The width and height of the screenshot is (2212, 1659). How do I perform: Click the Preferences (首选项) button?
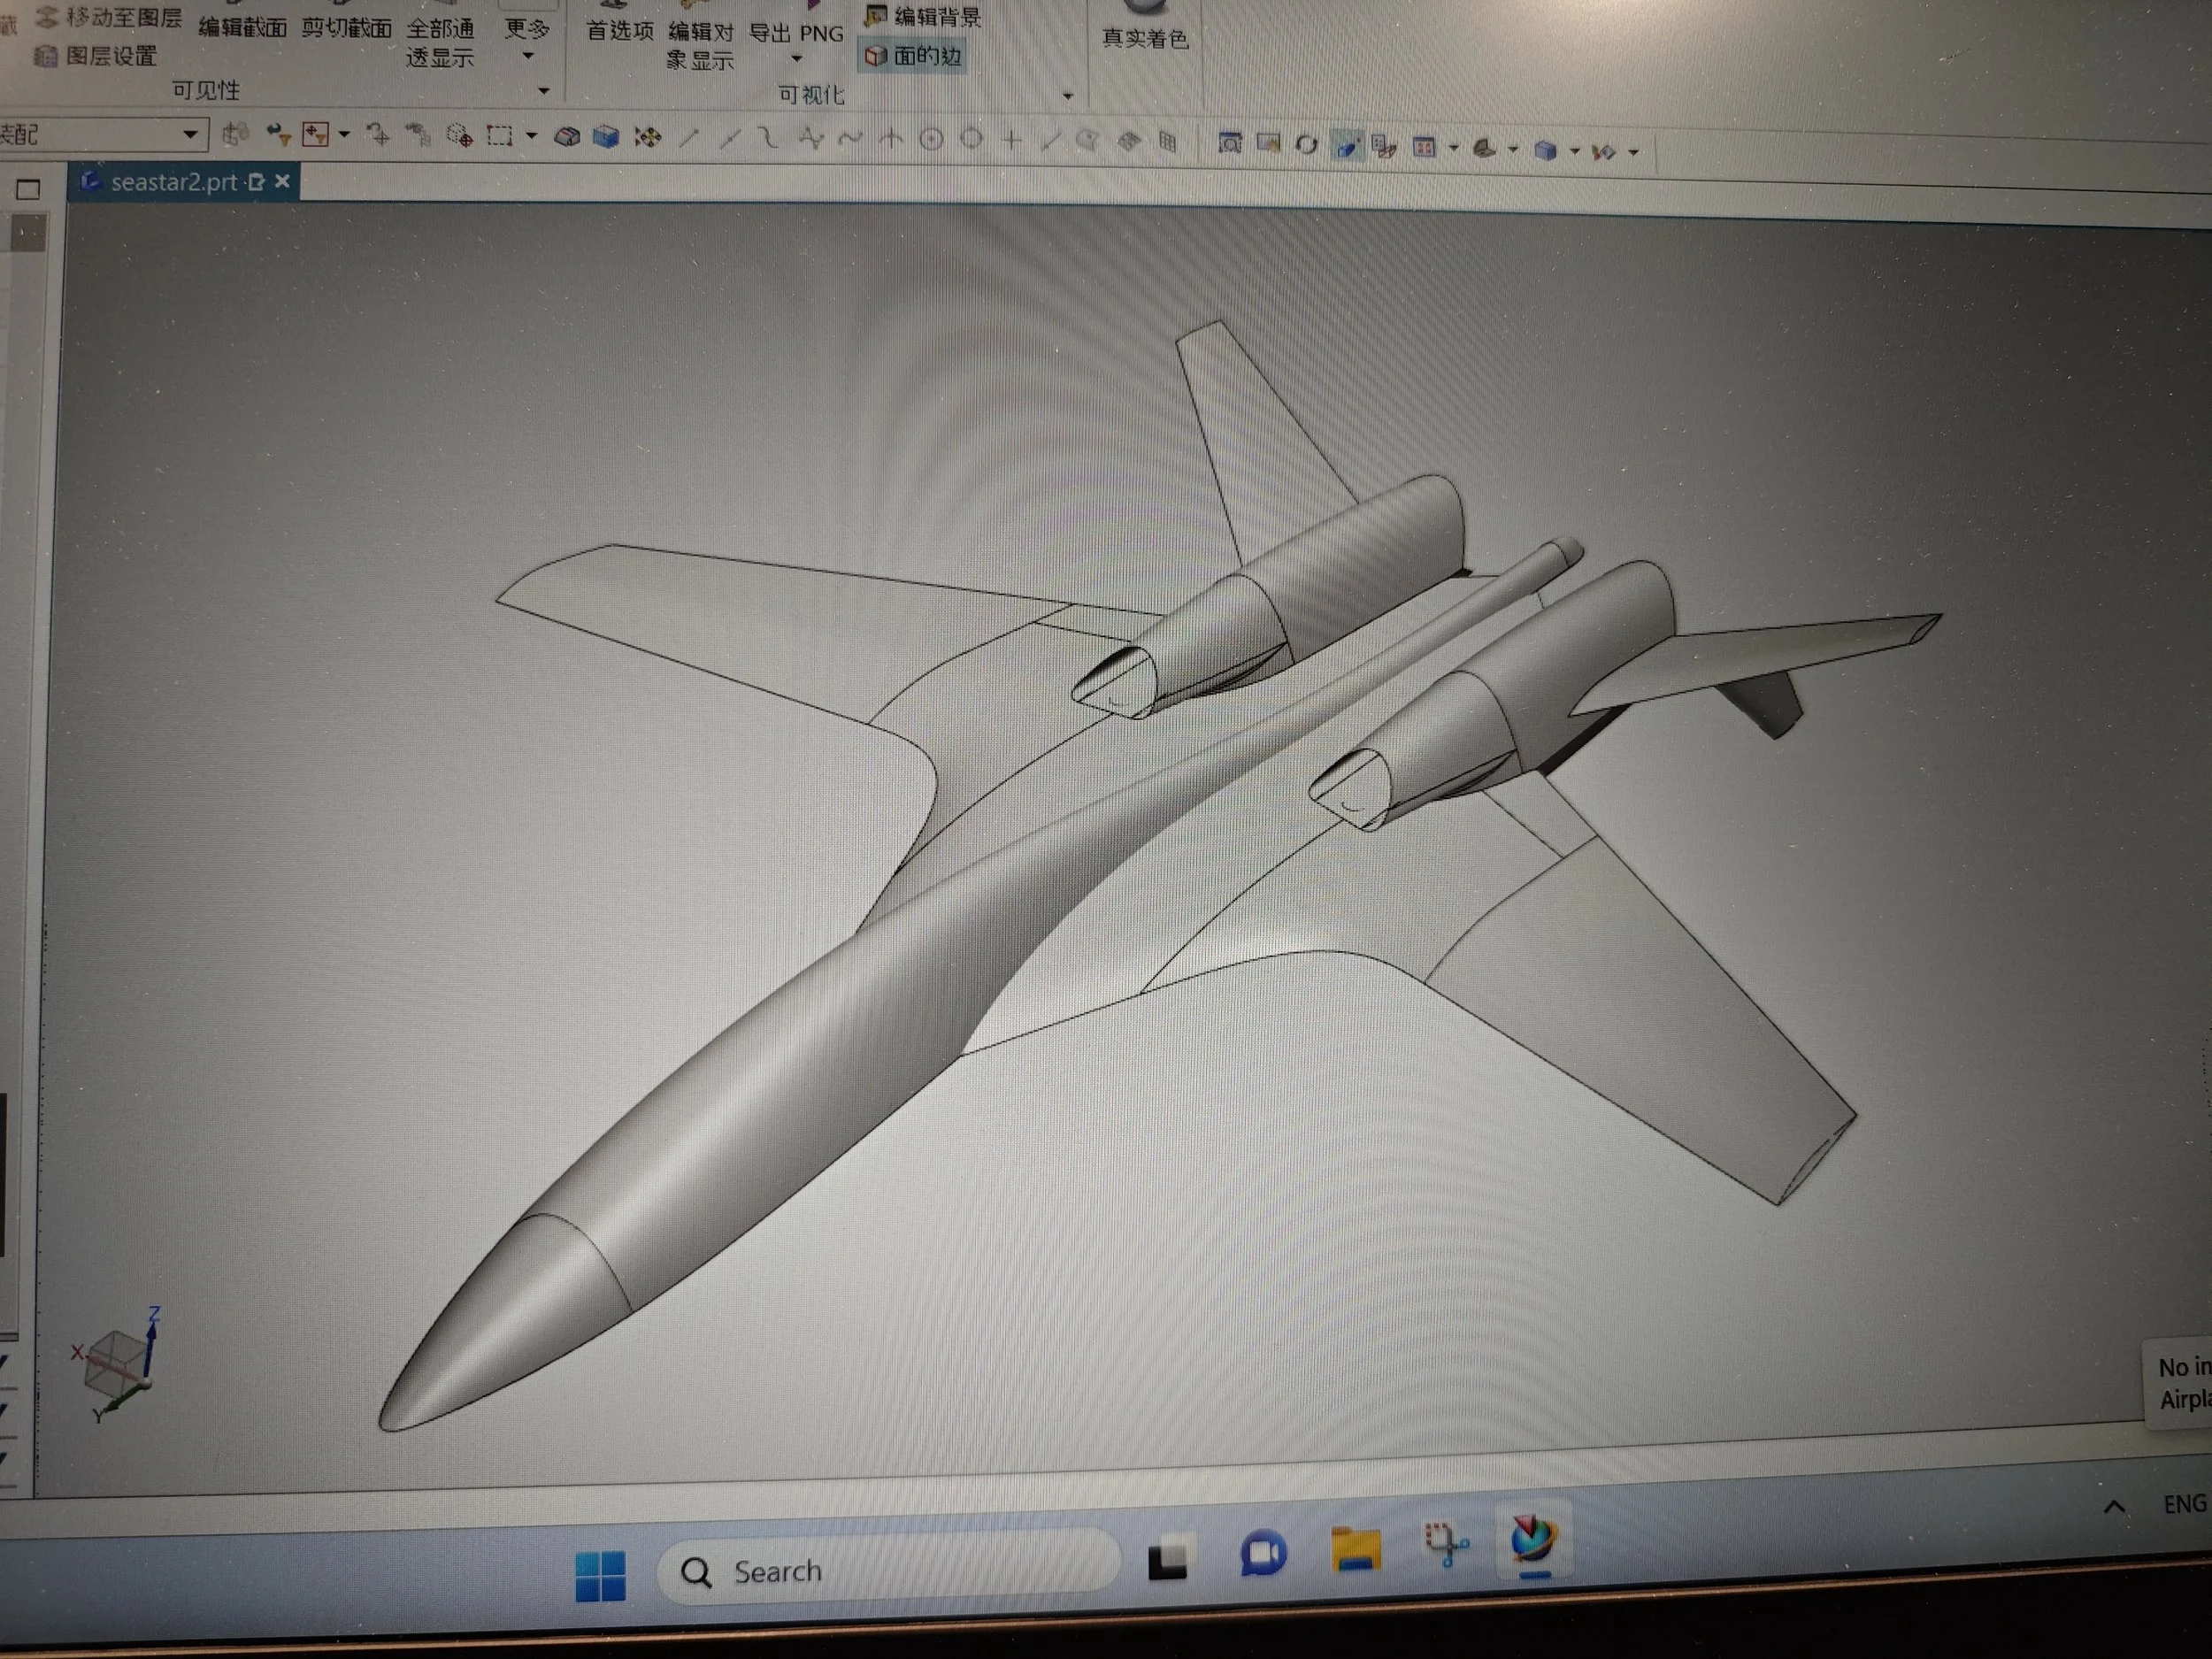click(x=619, y=31)
